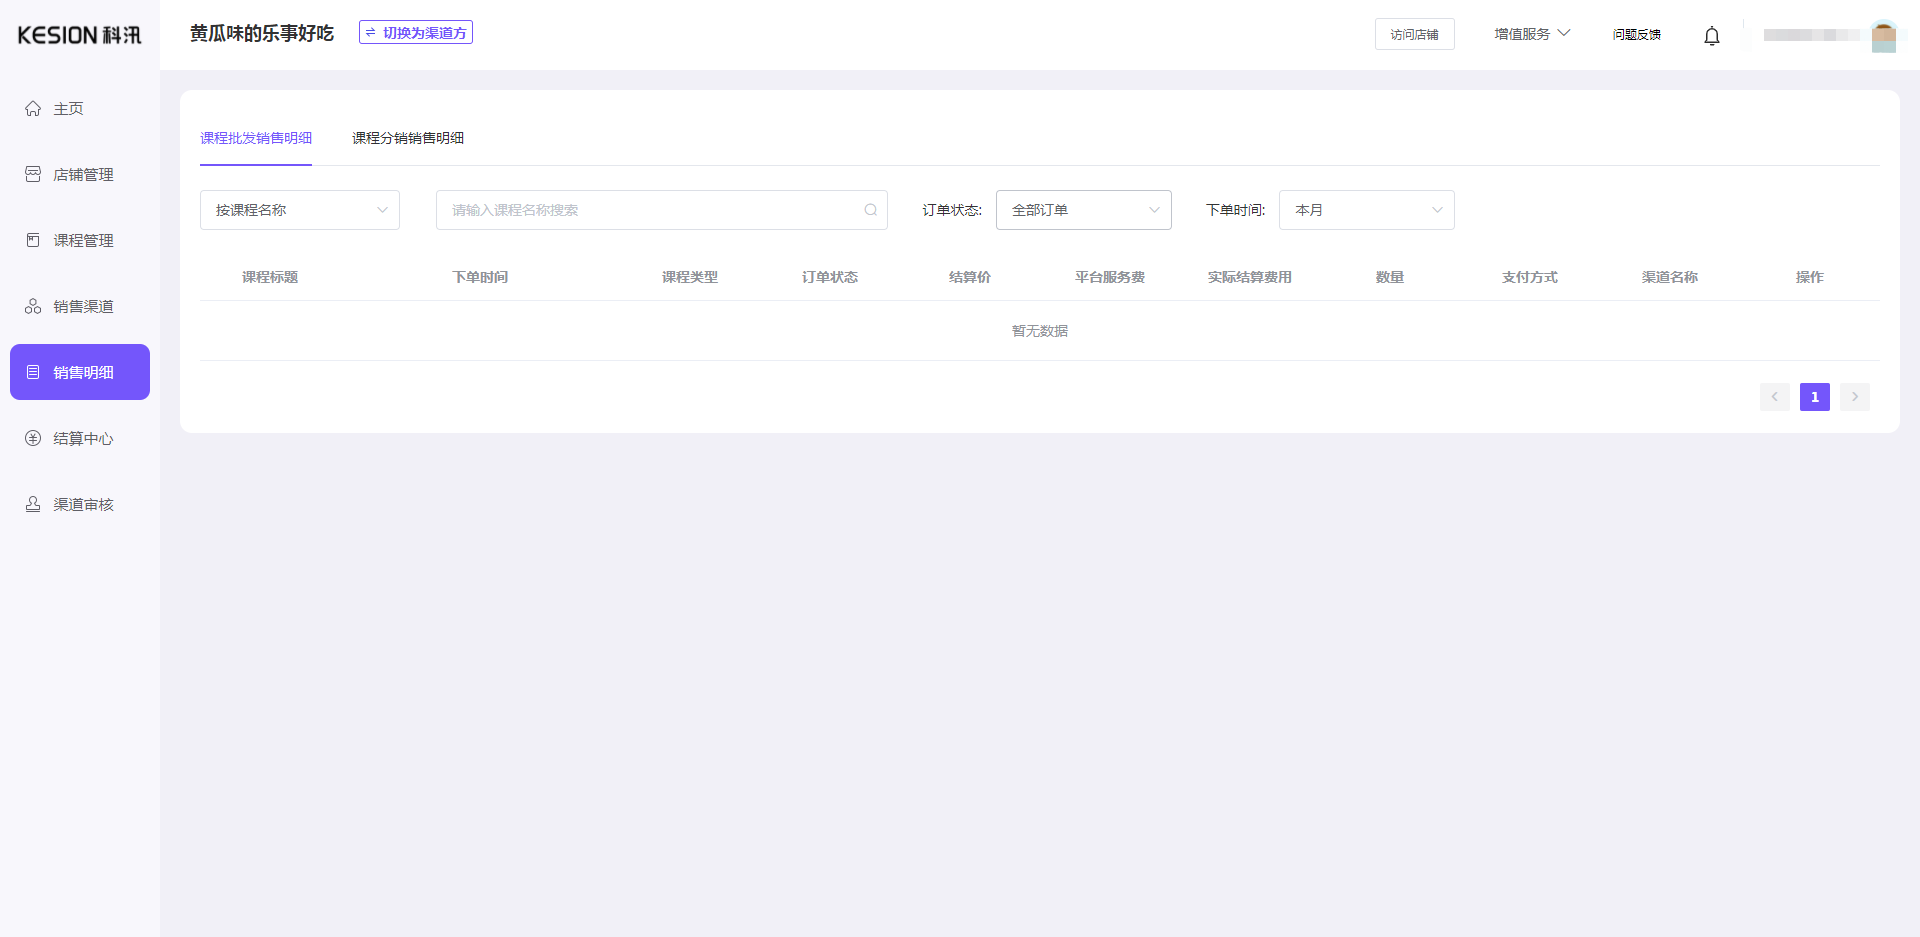The image size is (1920, 937).
Task: Select the 课程批发销售明细 tab
Action: [256, 138]
